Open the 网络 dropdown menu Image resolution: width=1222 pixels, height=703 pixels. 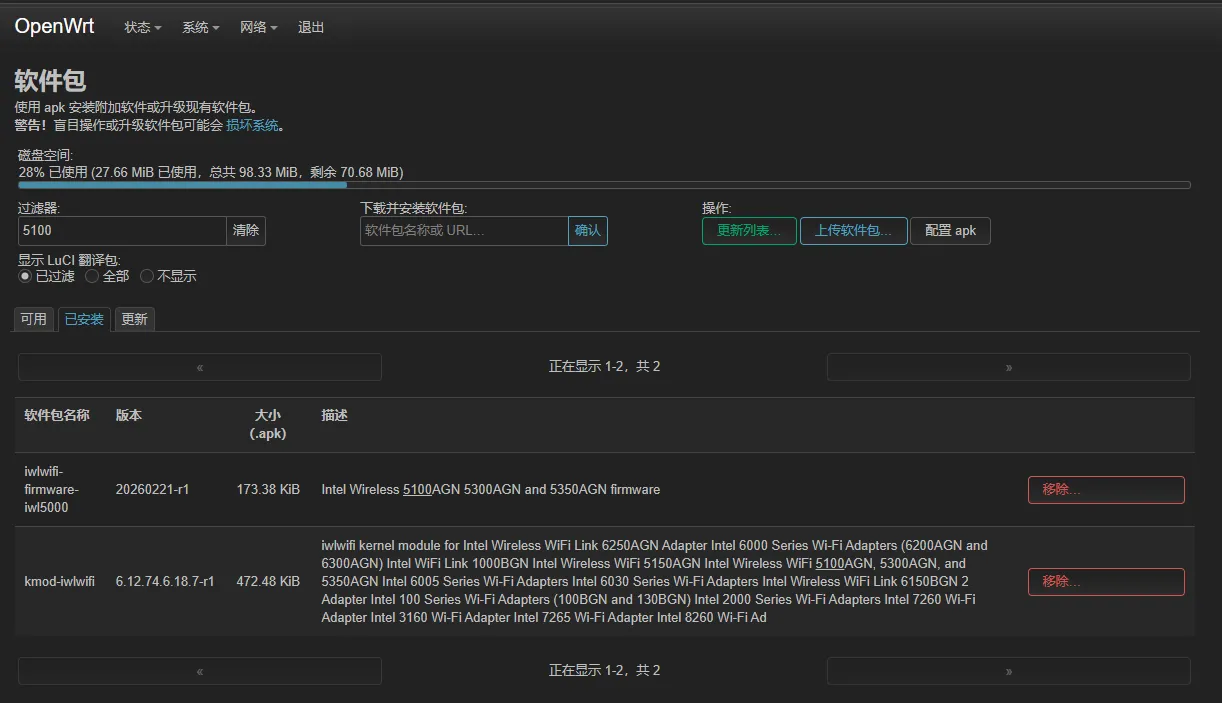click(258, 28)
